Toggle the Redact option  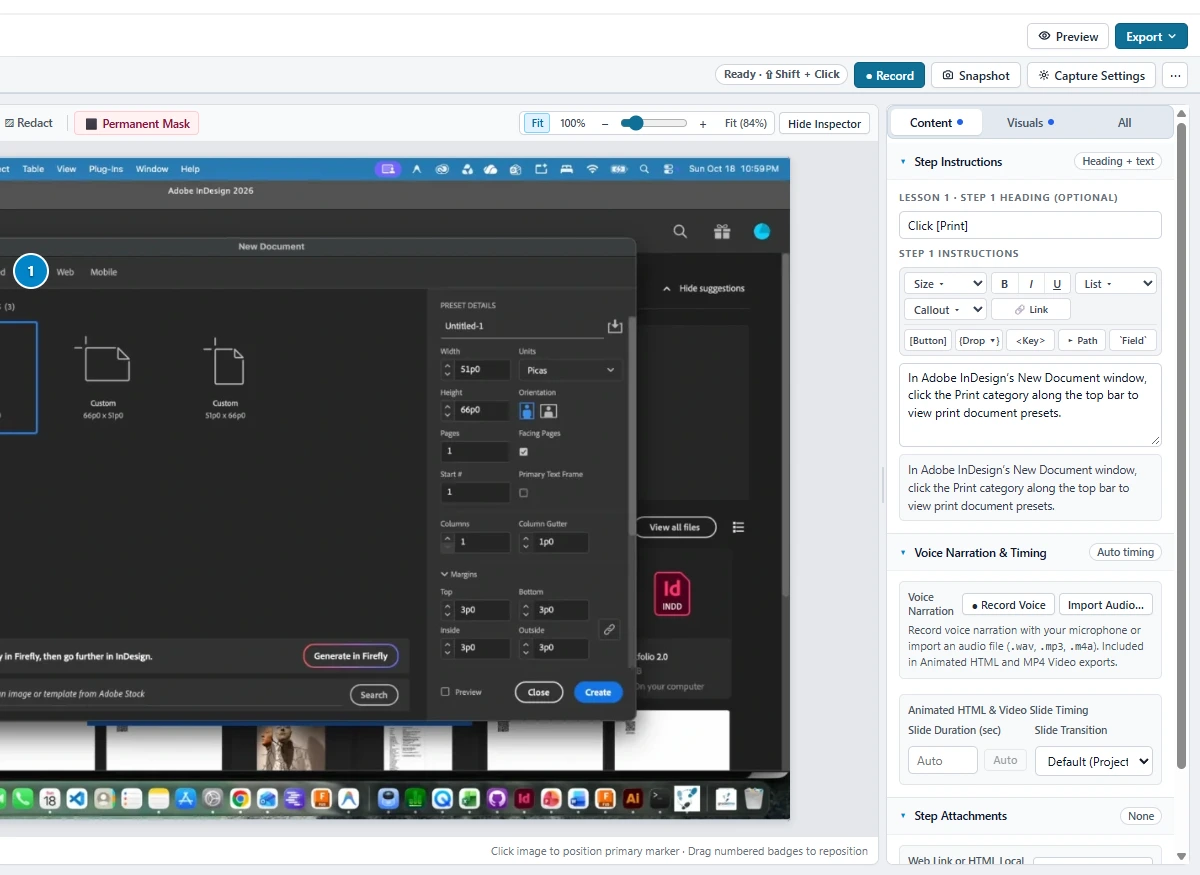[29, 123]
